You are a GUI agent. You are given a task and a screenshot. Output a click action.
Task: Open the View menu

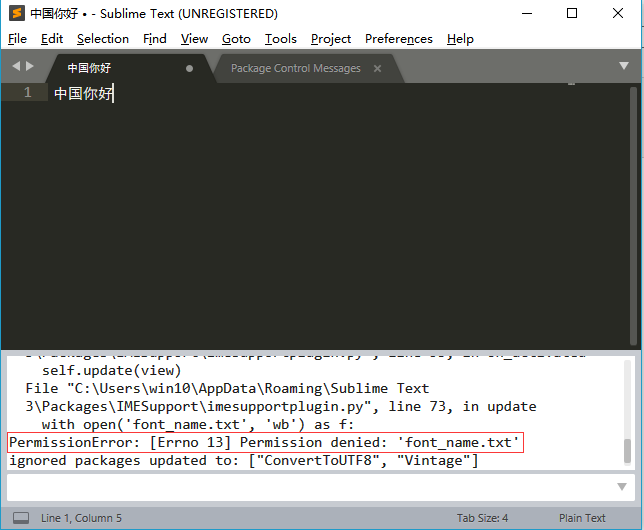tap(194, 39)
